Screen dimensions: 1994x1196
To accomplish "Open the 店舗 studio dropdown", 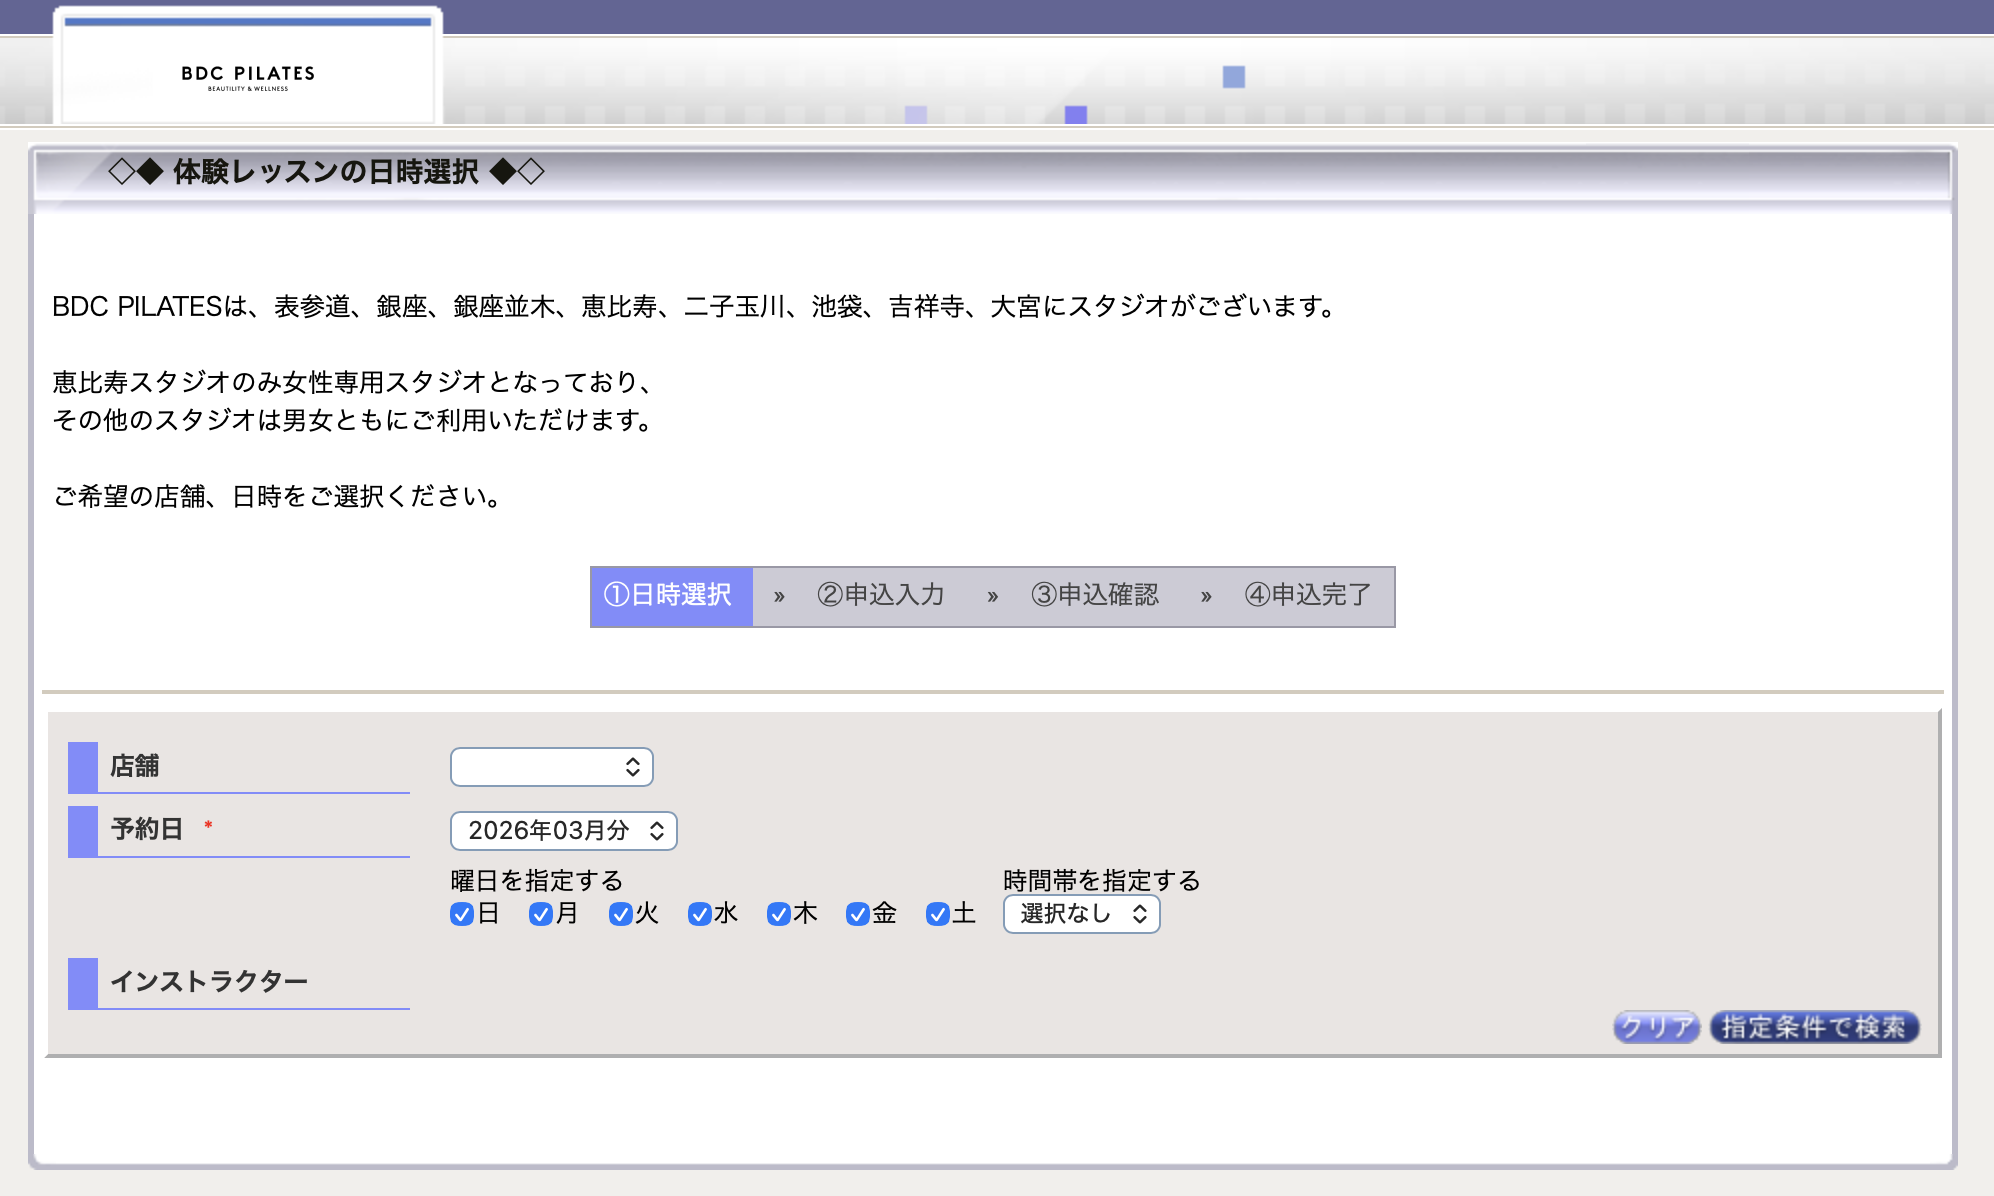I will pyautogui.click(x=551, y=766).
